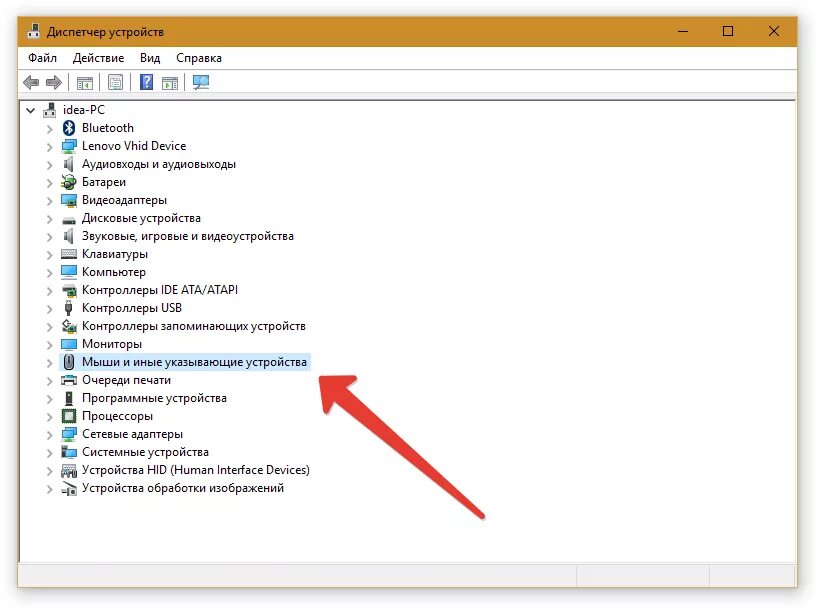819x610 pixels.
Task: Click the Мониторы monitor icon
Action: (69, 344)
